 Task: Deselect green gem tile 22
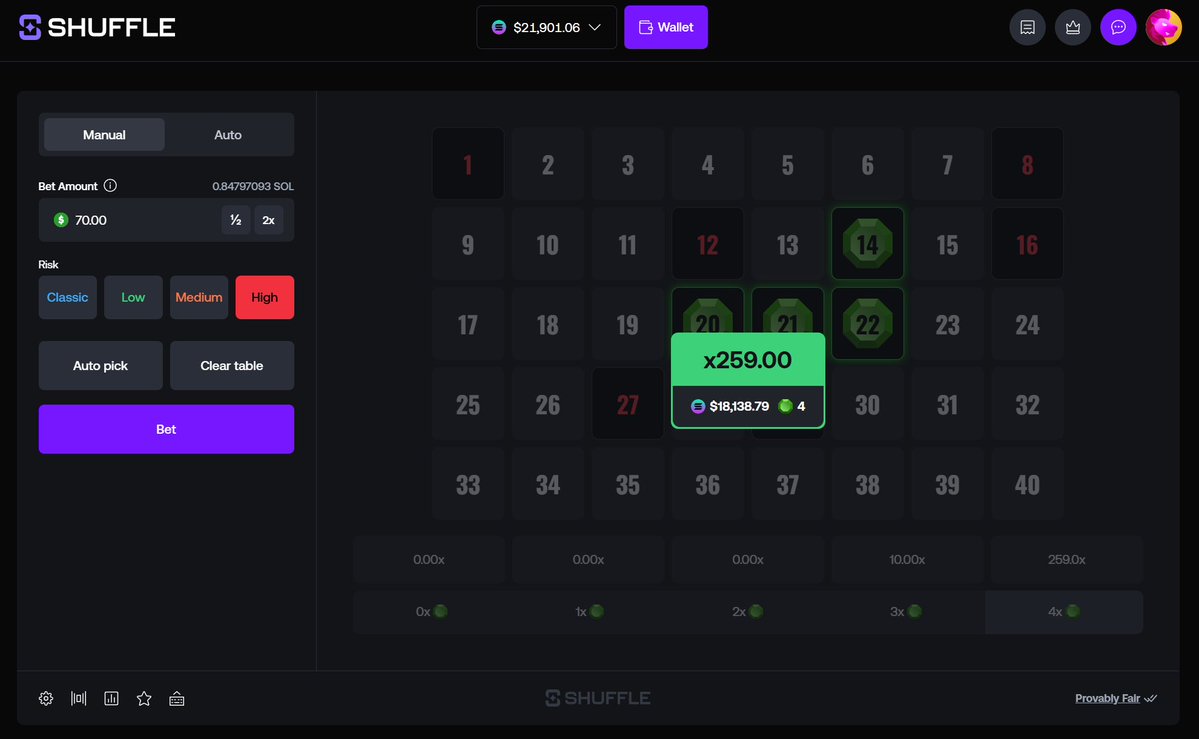coord(867,324)
